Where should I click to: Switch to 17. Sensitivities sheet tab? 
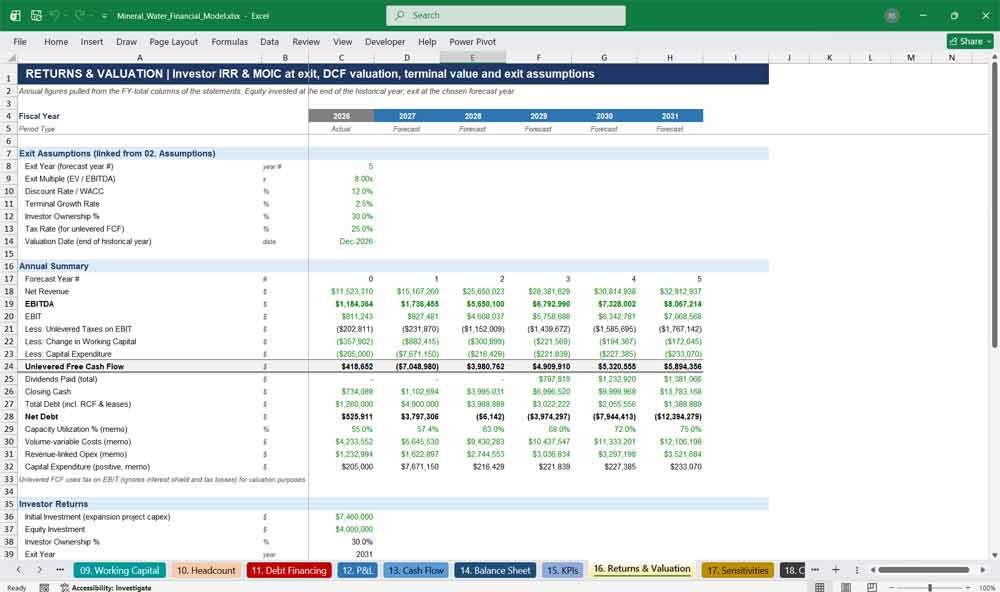(x=737, y=570)
